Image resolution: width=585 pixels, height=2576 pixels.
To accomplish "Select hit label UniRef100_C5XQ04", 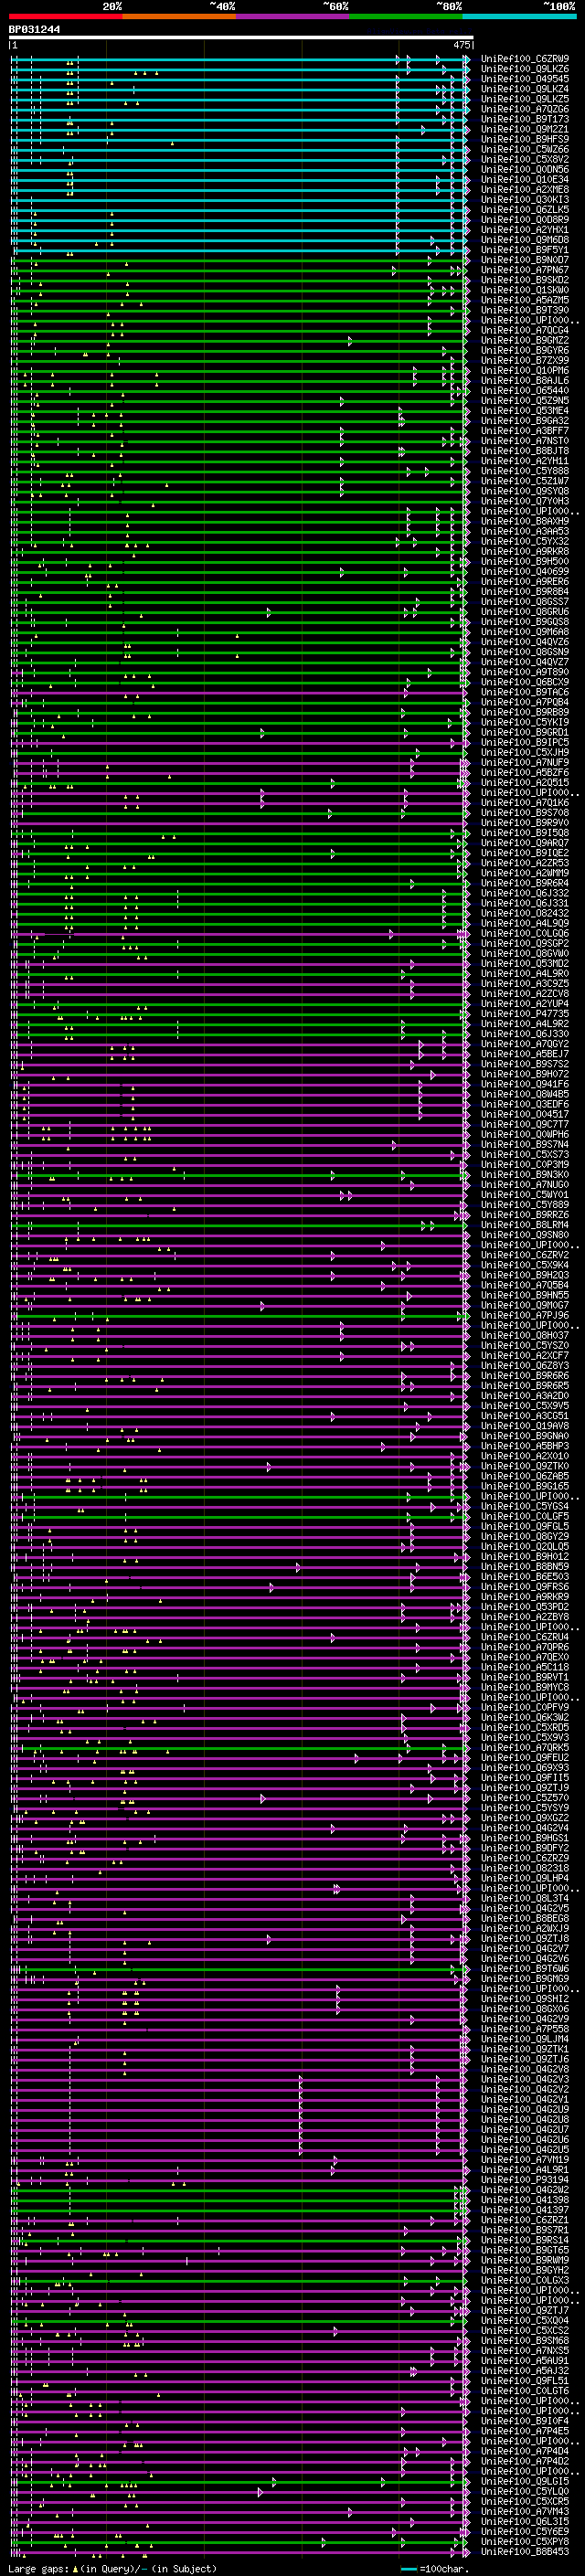I will [x=525, y=2320].
